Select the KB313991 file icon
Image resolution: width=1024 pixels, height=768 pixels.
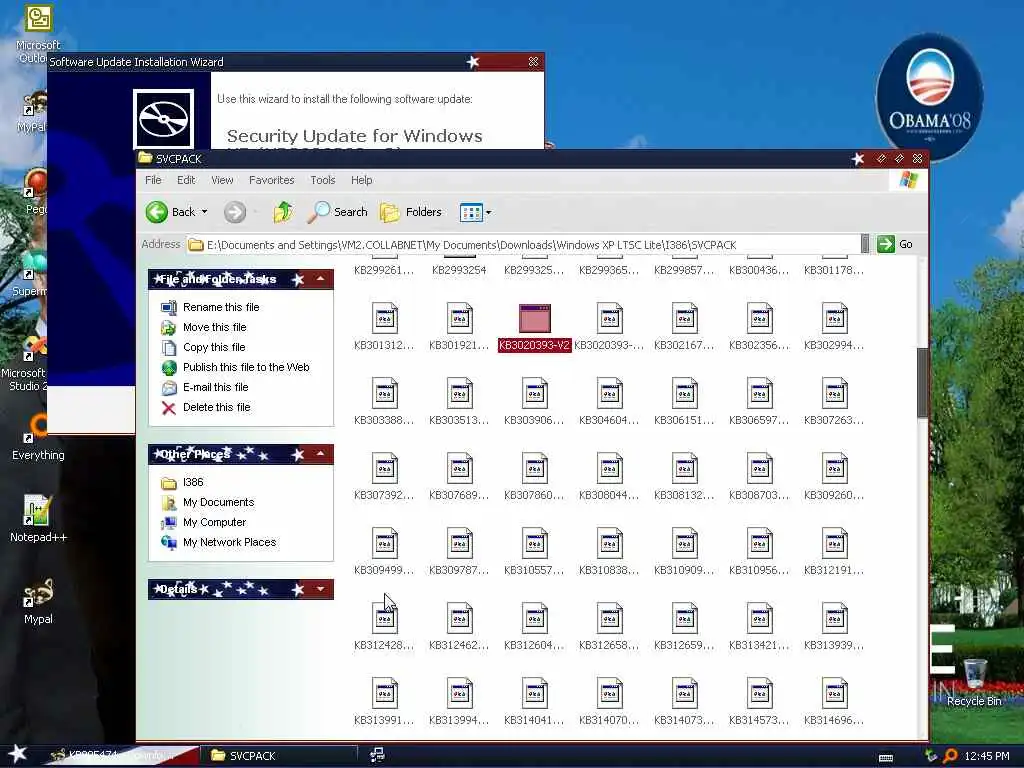point(385,694)
